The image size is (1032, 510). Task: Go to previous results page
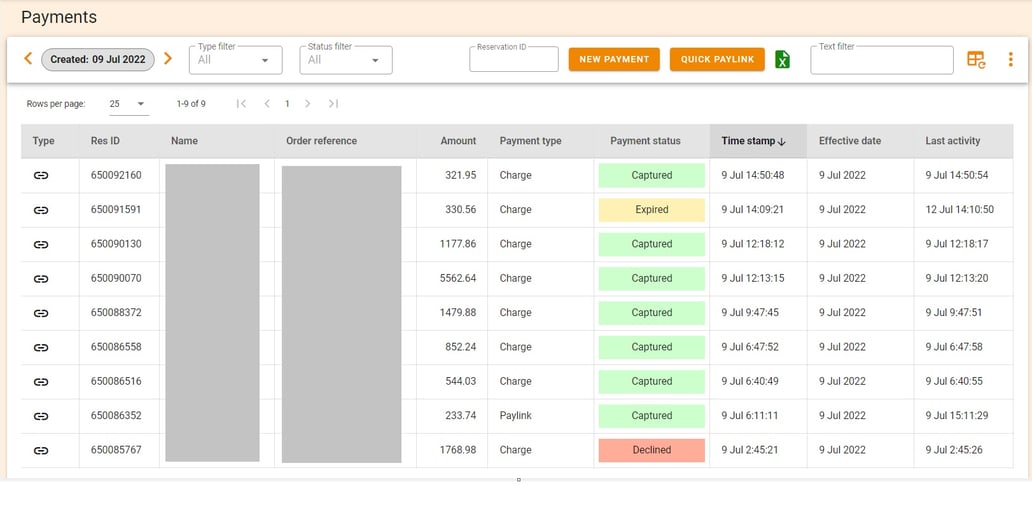pos(267,103)
